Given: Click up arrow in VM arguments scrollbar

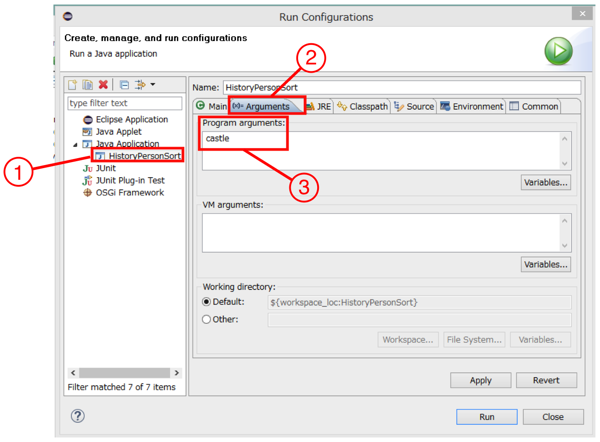Looking at the screenshot, I should [x=565, y=221].
